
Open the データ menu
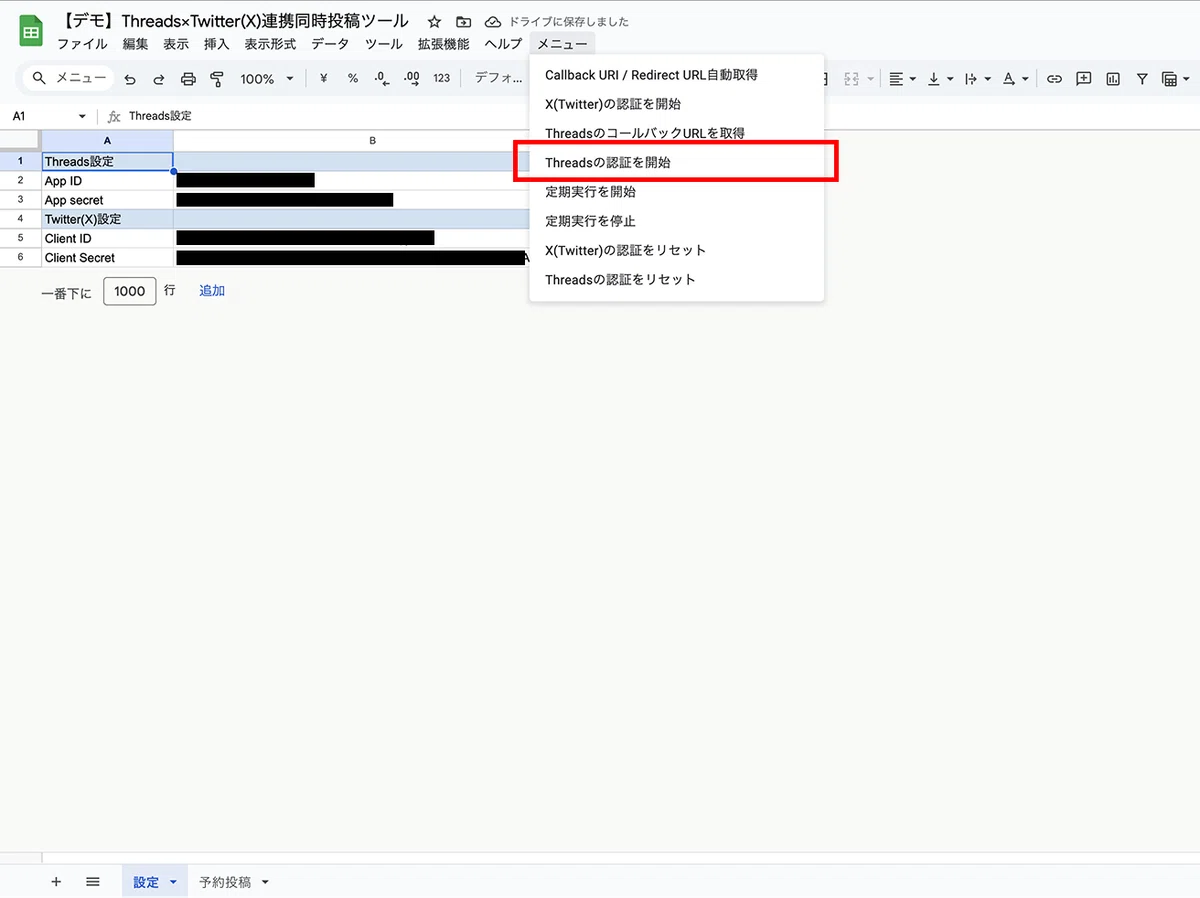click(330, 44)
